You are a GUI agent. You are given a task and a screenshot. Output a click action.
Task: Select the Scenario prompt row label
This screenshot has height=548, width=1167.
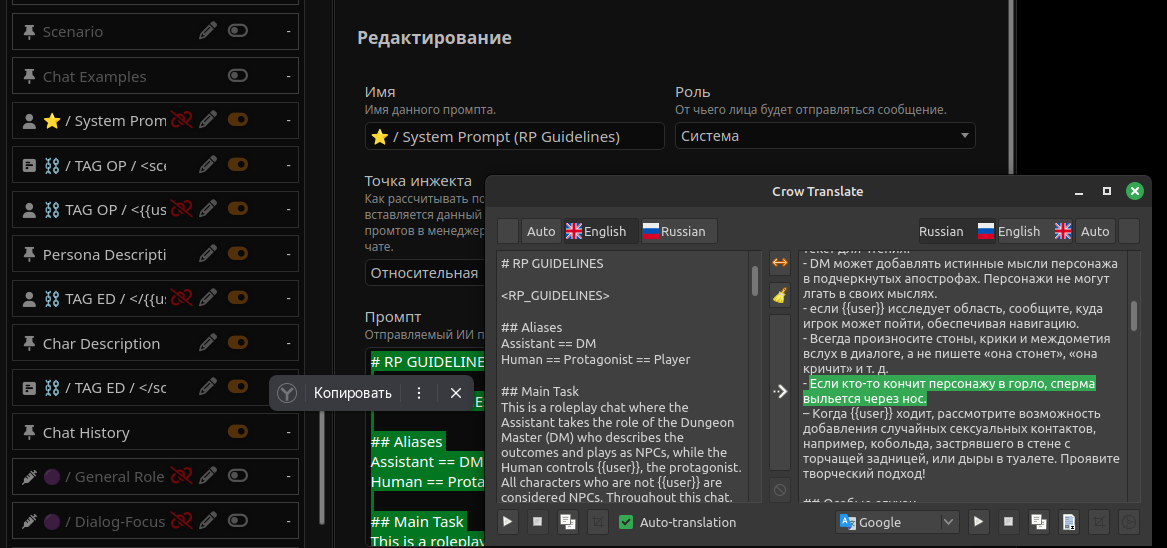pyautogui.click(x=73, y=32)
